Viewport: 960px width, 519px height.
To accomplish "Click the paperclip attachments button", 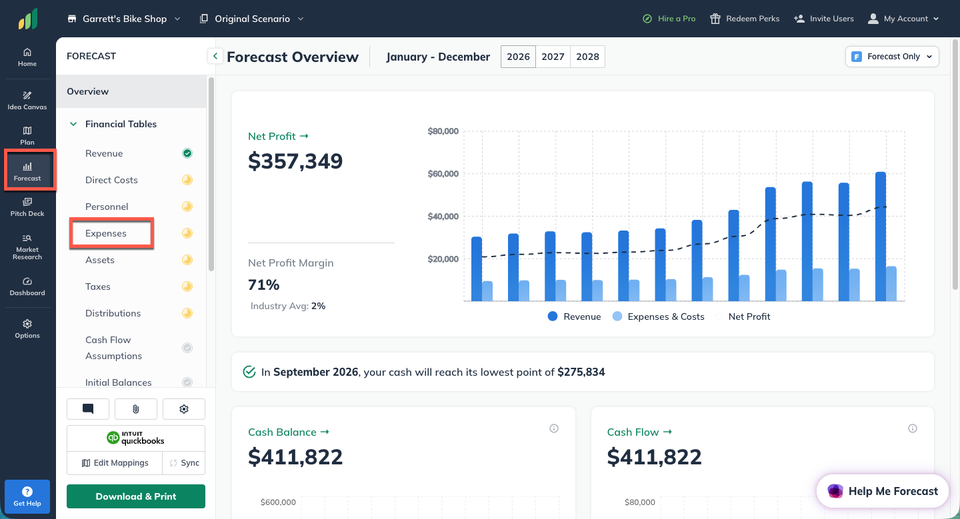I will (136, 409).
